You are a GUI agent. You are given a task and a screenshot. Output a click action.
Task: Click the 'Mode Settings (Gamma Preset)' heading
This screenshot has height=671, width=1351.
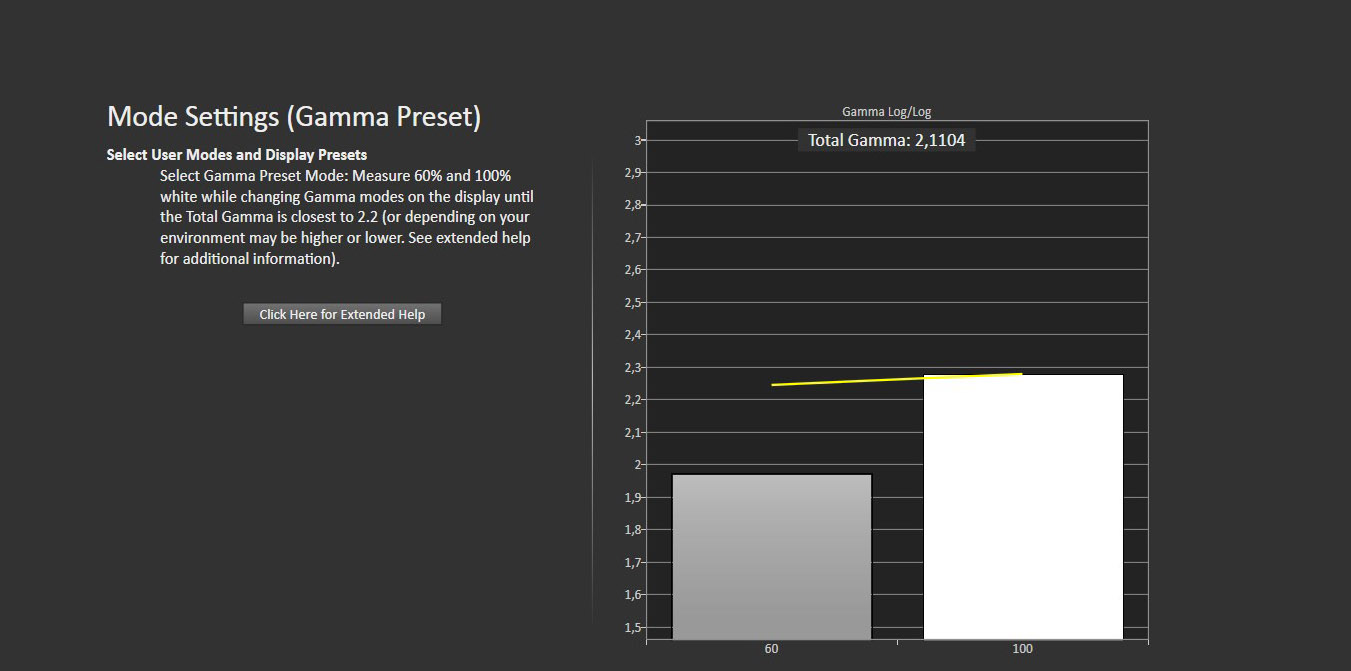pyautogui.click(x=294, y=117)
